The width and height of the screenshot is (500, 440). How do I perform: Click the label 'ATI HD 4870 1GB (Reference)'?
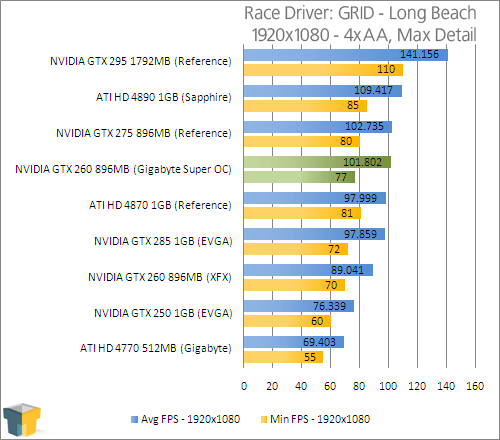[x=160, y=205]
